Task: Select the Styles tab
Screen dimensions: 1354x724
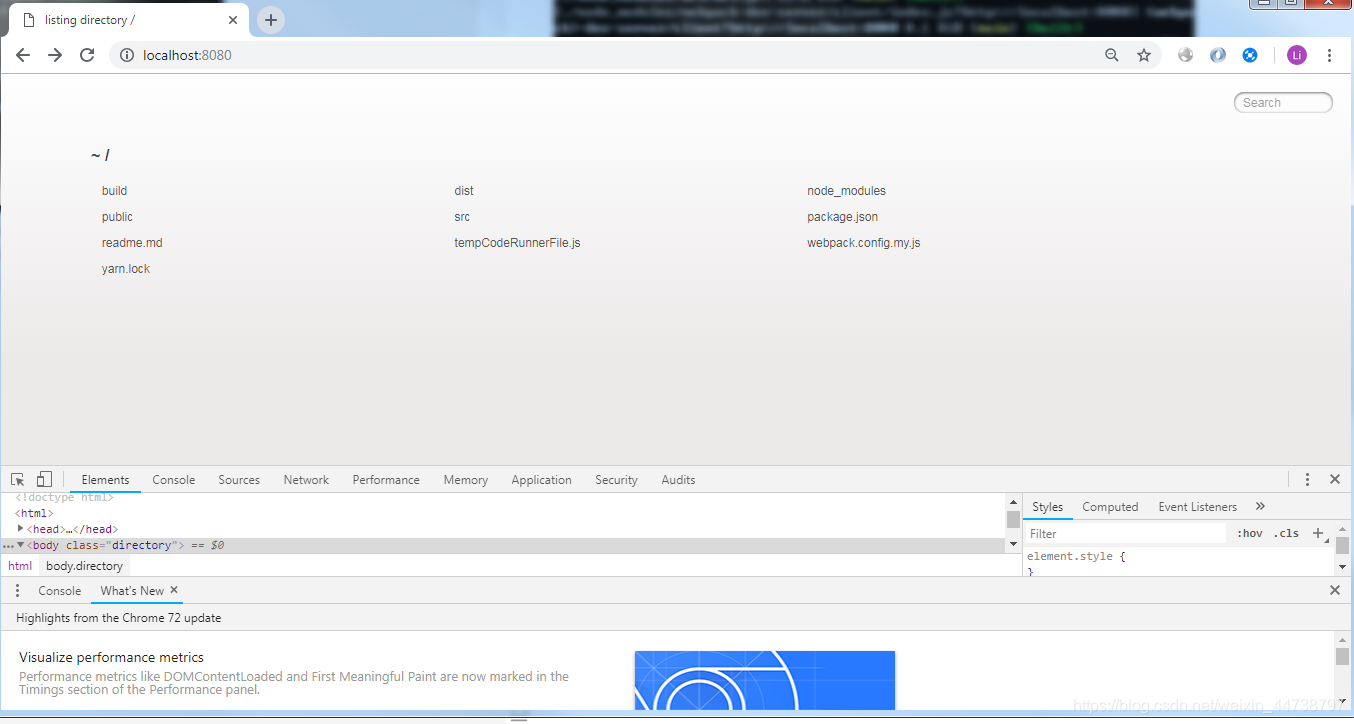Action: point(1048,507)
